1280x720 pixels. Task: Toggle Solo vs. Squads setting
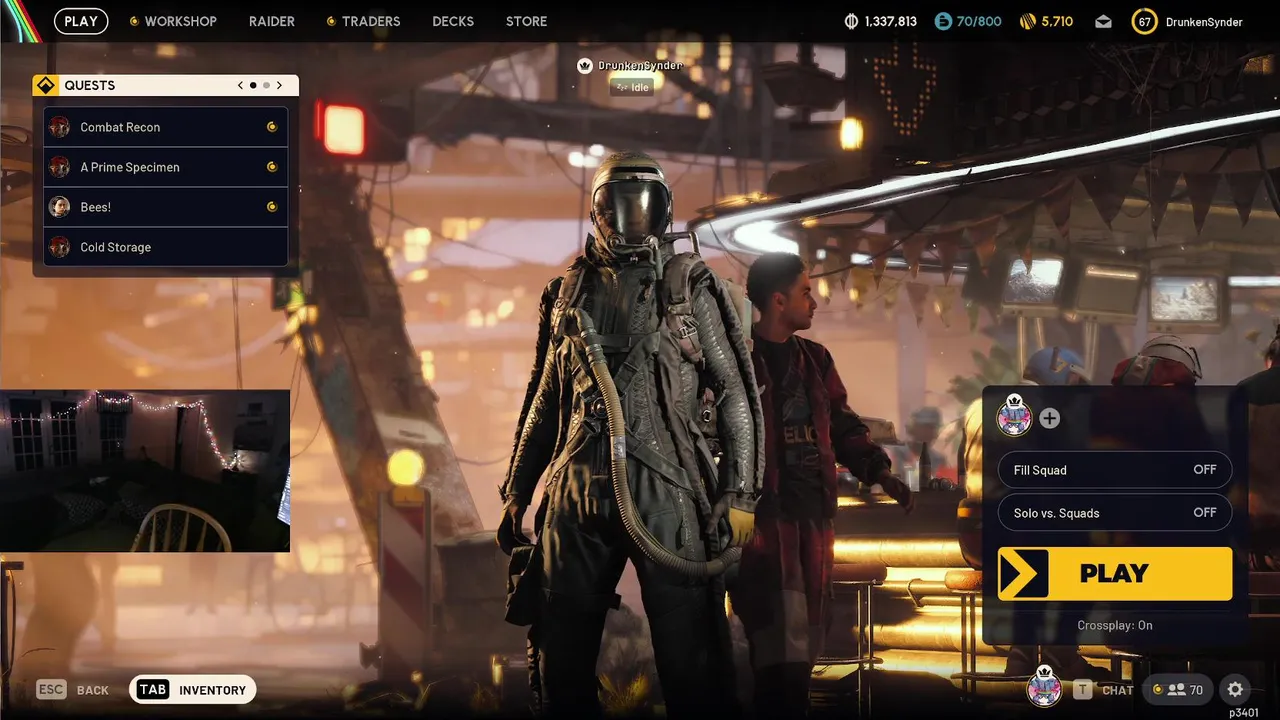1115,513
